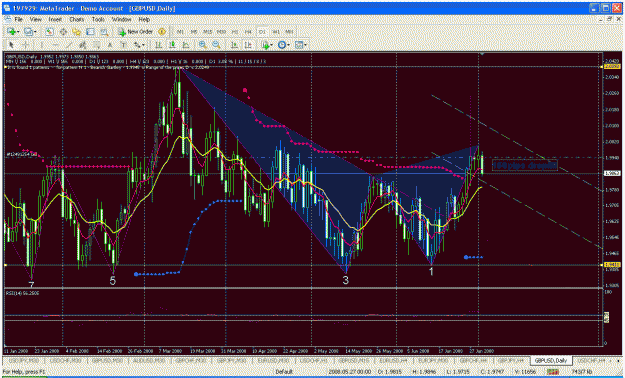Switch to the AUDUSD,M30 chart tab

150,360
